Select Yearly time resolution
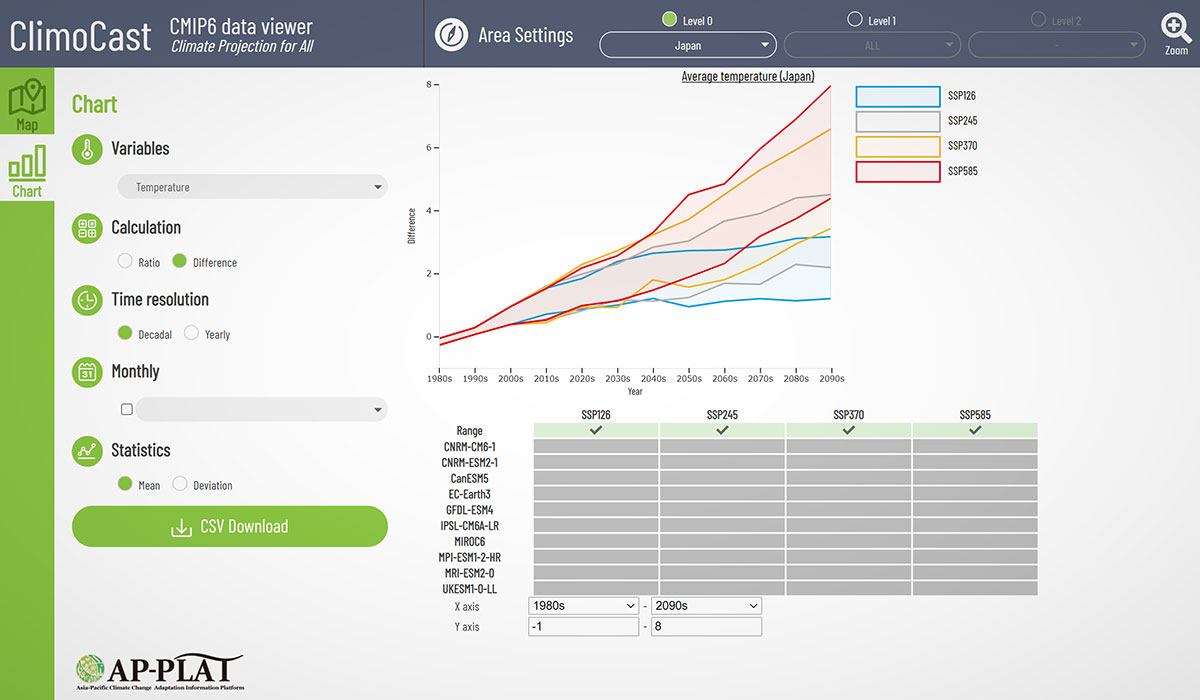Viewport: 1200px width, 700px height. 190,334
